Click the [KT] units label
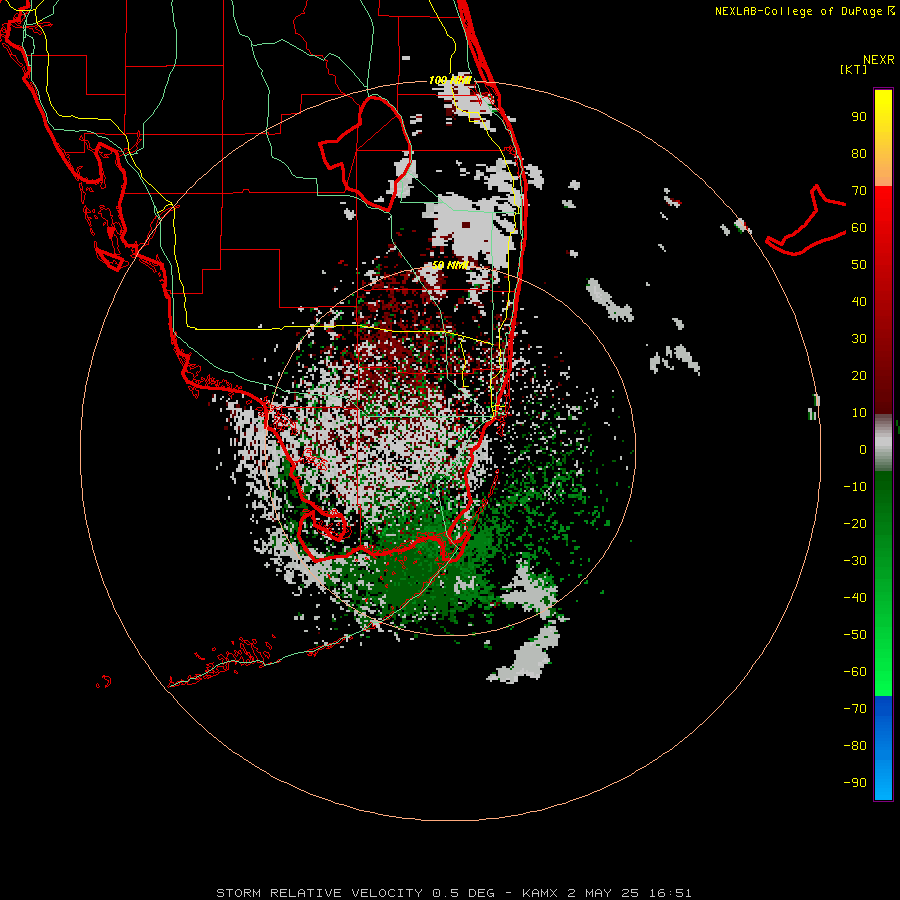 854,69
